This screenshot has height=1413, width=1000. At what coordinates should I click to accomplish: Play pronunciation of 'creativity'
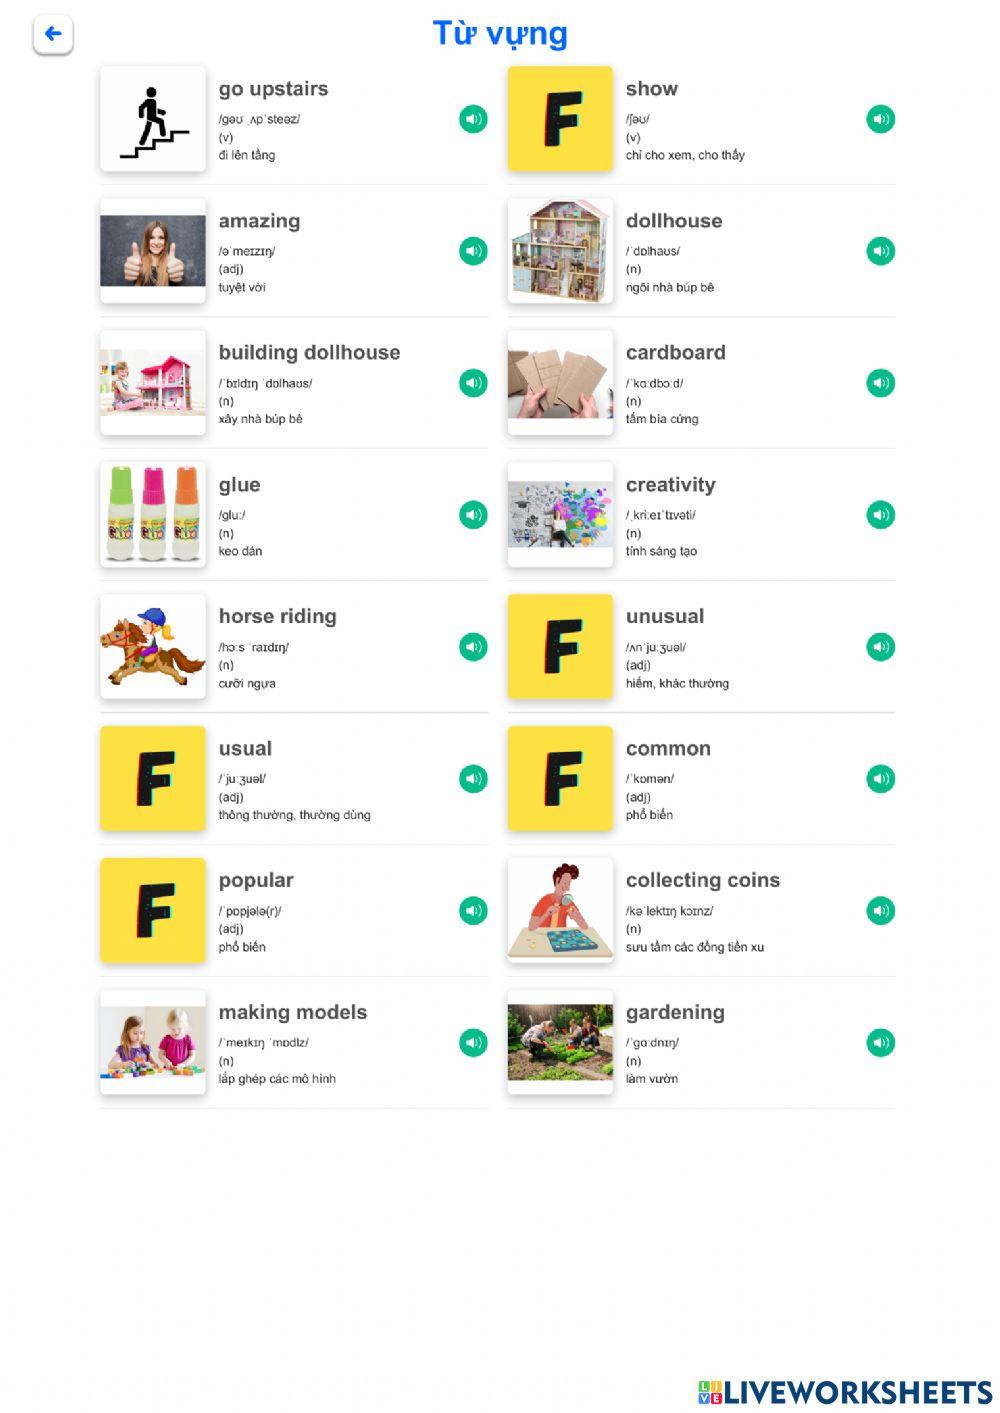880,515
